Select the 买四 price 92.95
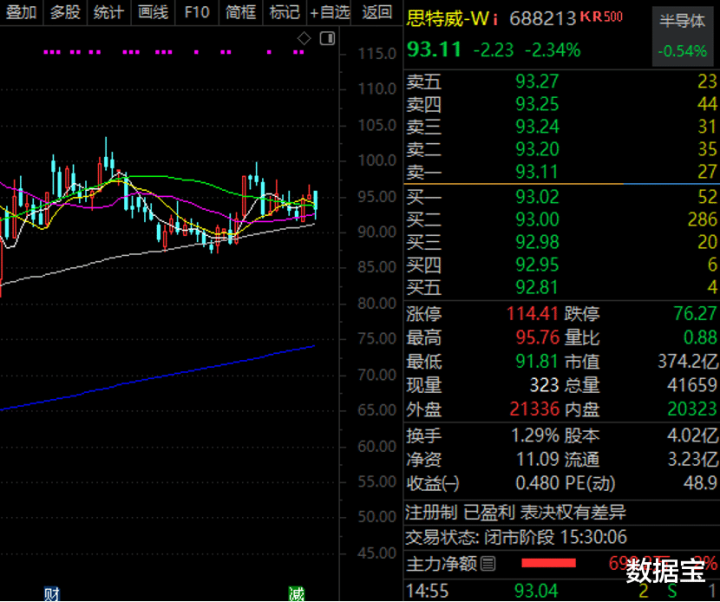The height and width of the screenshot is (602, 720). [537, 265]
